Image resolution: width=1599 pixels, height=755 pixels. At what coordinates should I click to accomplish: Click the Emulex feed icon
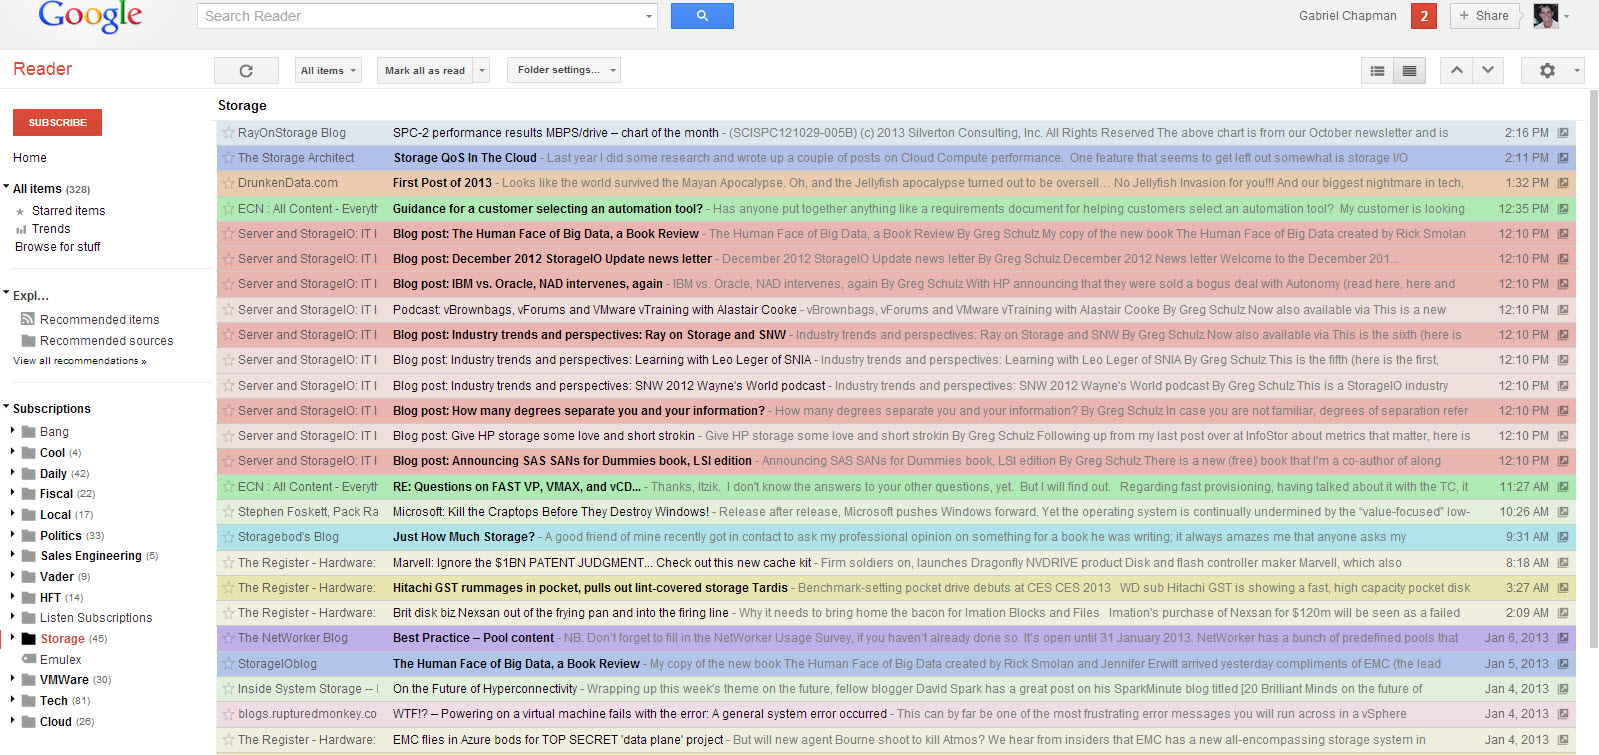[29, 659]
